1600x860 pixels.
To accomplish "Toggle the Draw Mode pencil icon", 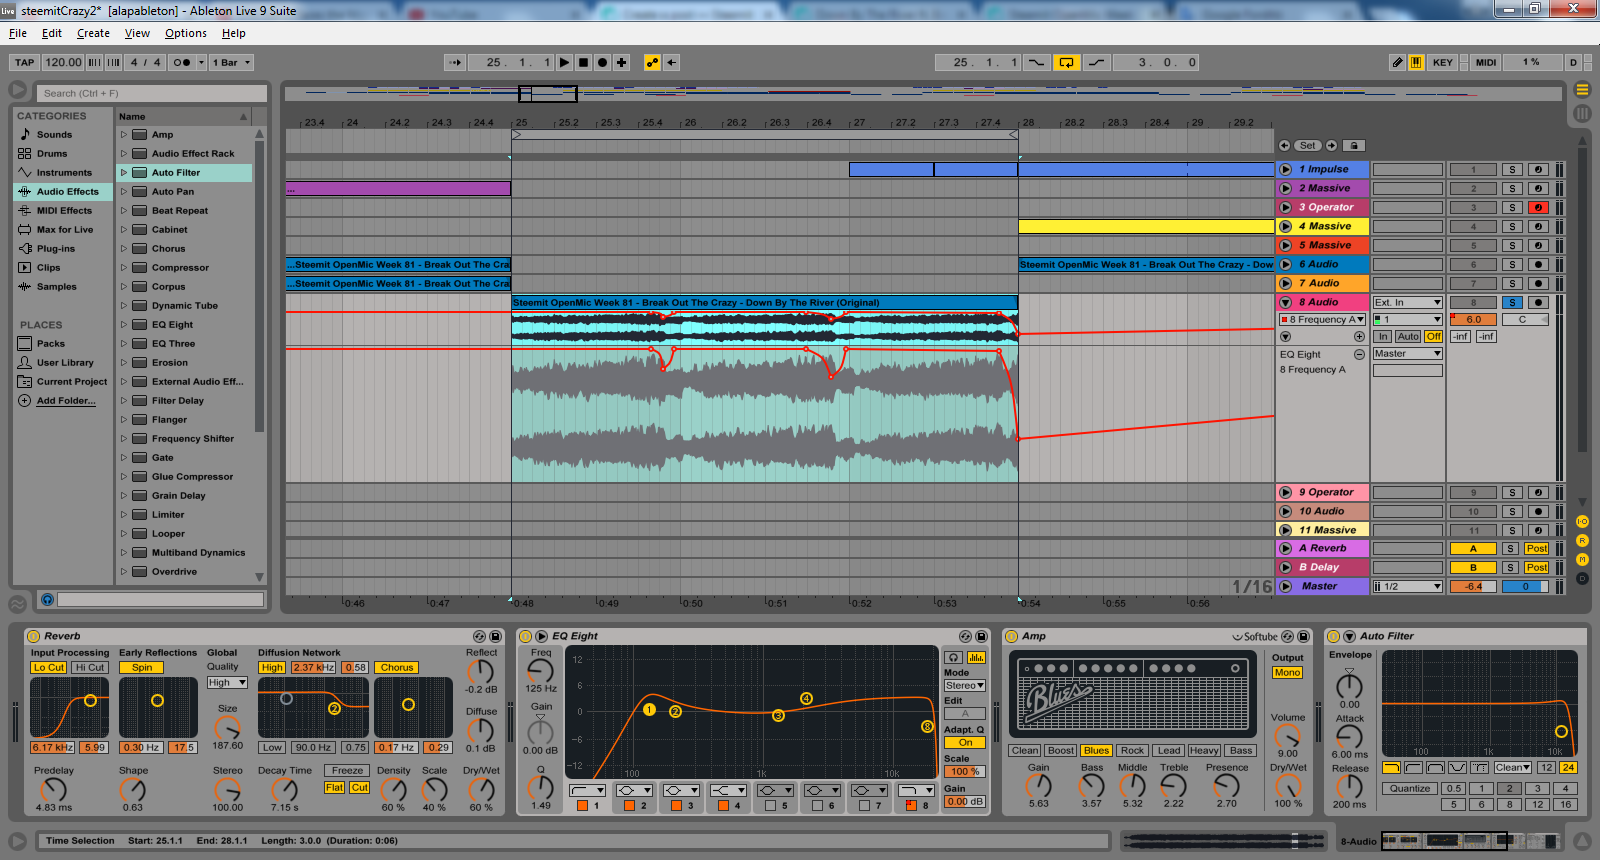I will click(x=1398, y=62).
